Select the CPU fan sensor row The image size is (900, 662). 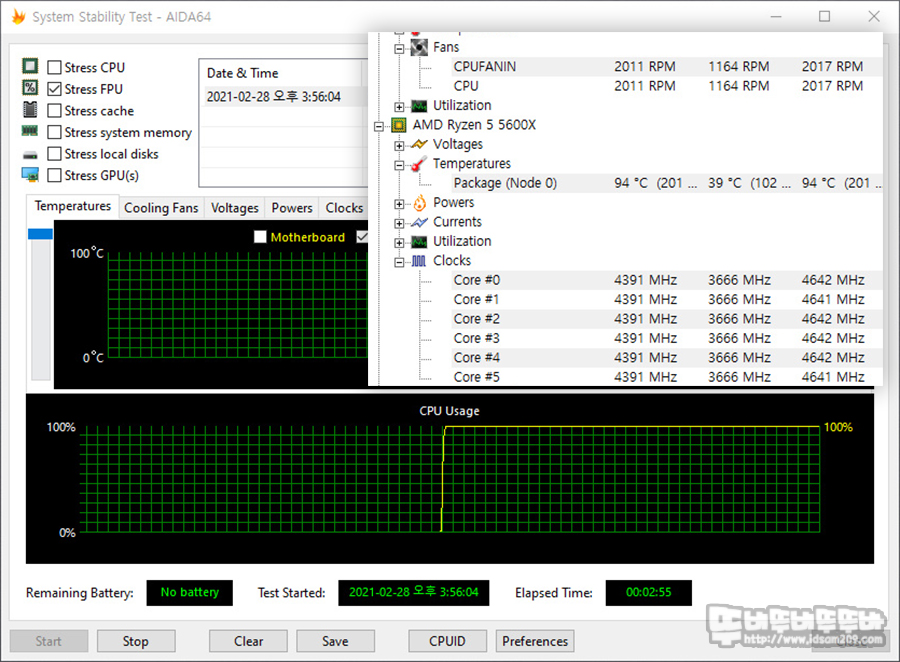tap(666, 86)
